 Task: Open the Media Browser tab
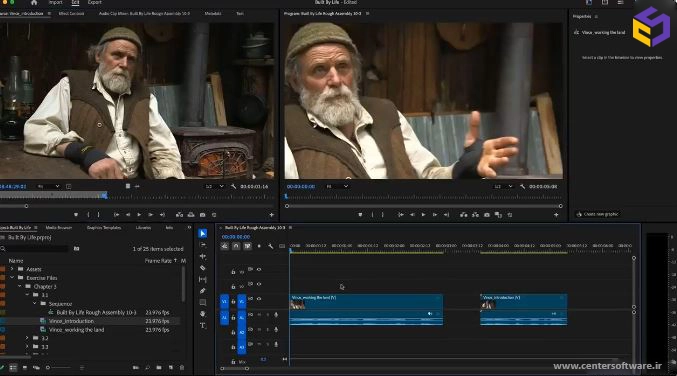coord(59,227)
